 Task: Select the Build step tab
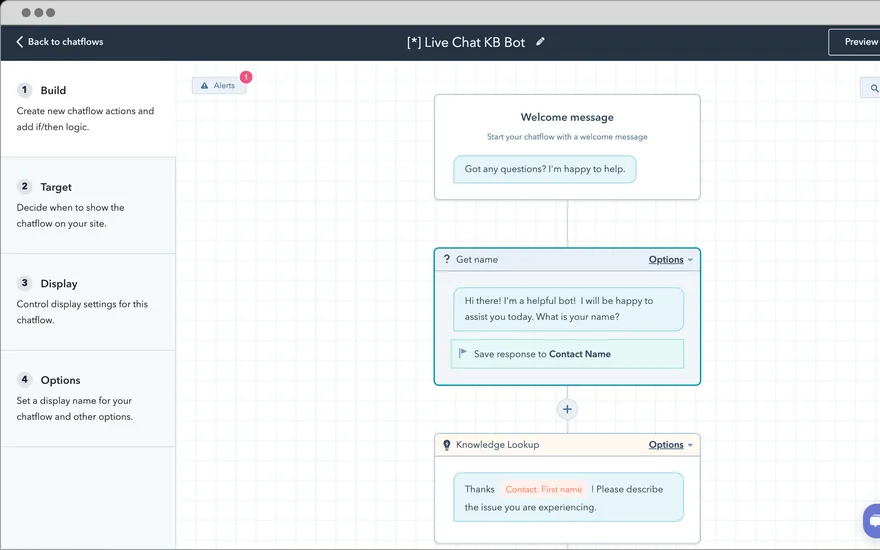(88, 108)
